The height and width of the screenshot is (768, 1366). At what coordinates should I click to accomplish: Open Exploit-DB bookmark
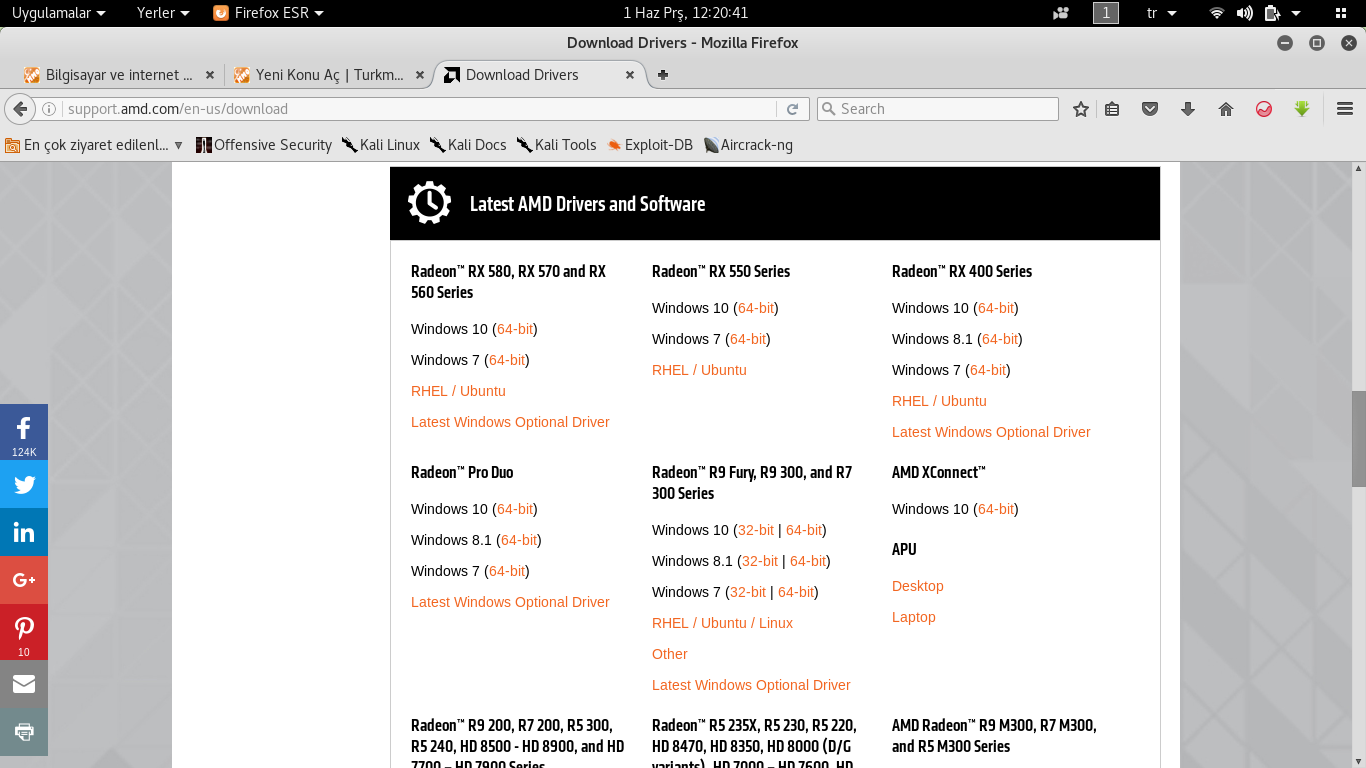(x=650, y=145)
